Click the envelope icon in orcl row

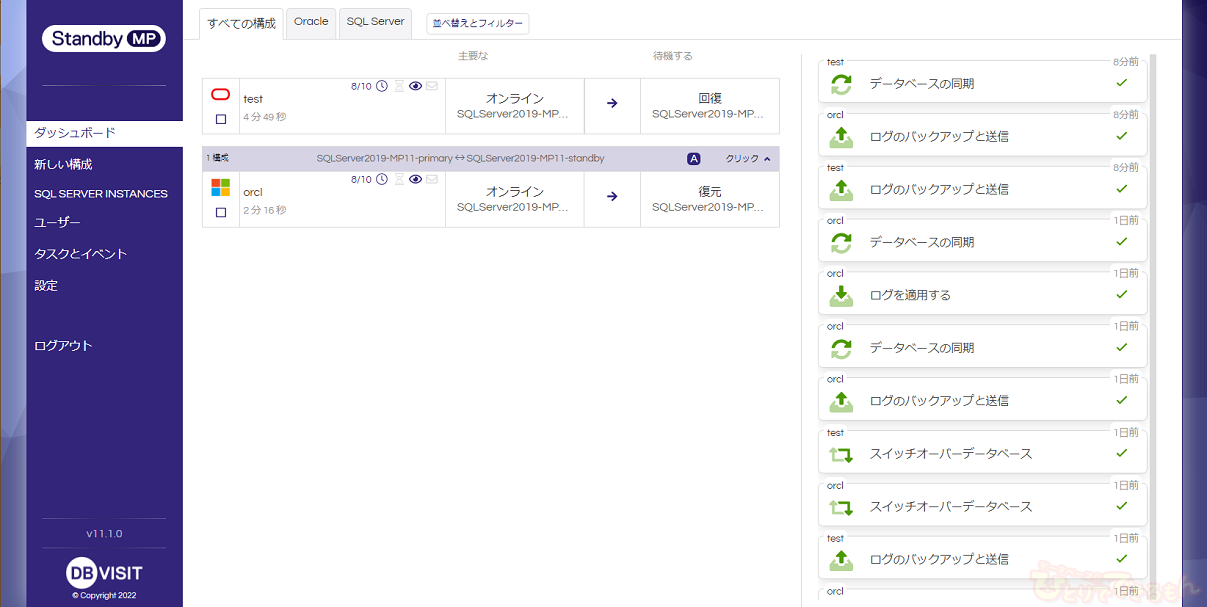pyautogui.click(x=432, y=180)
